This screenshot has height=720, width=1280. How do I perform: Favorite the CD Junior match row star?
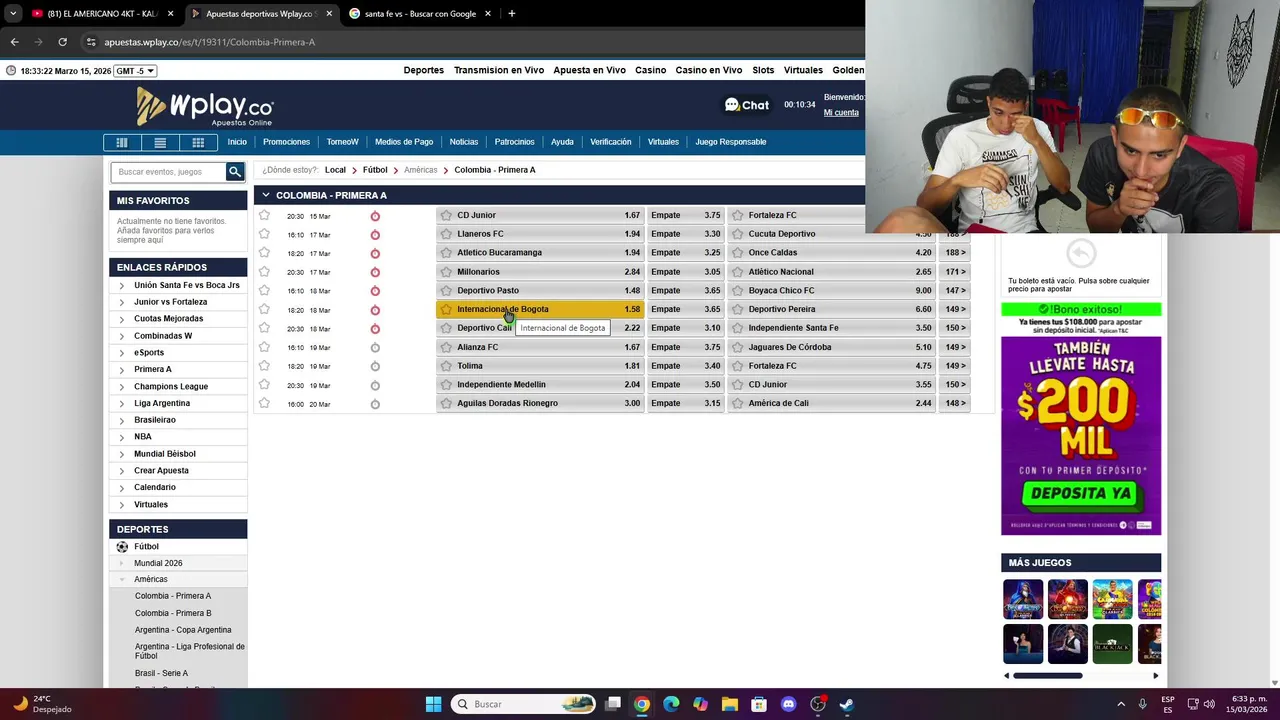pyautogui.click(x=264, y=215)
